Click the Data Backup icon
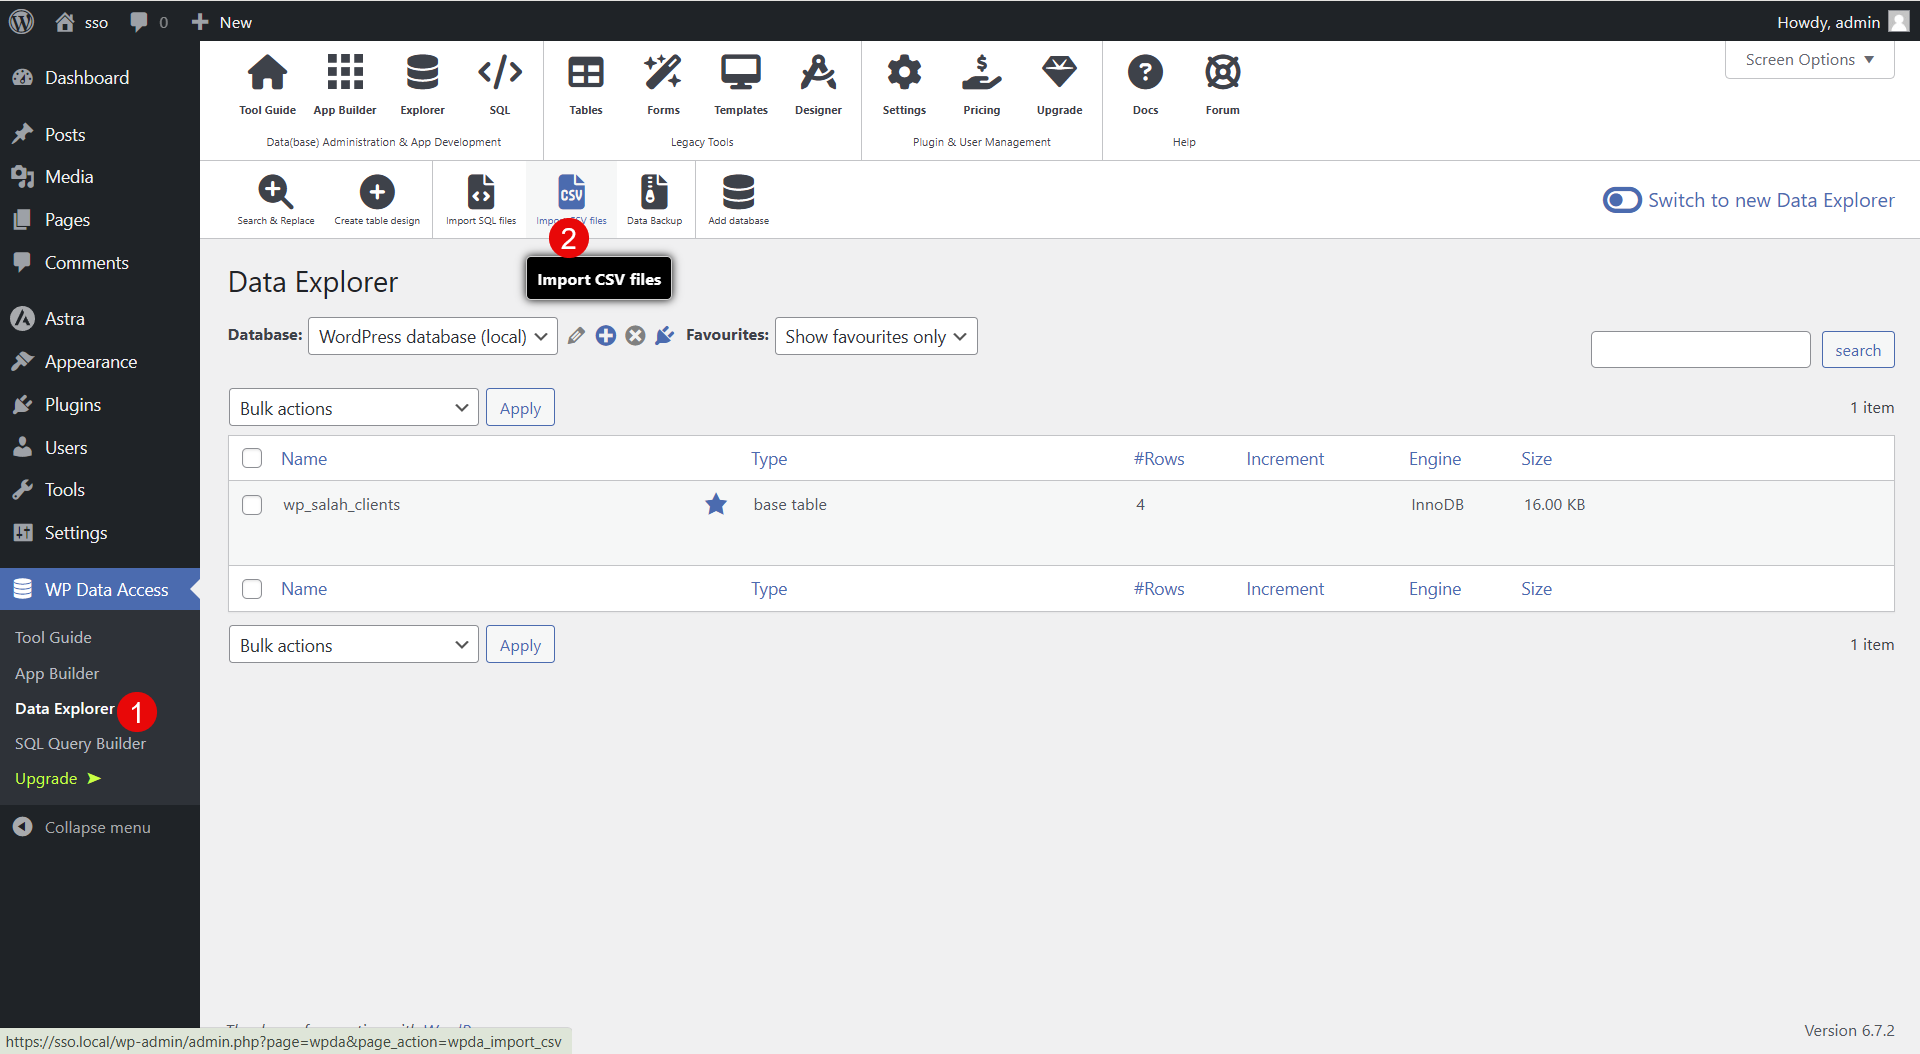 pyautogui.click(x=654, y=199)
